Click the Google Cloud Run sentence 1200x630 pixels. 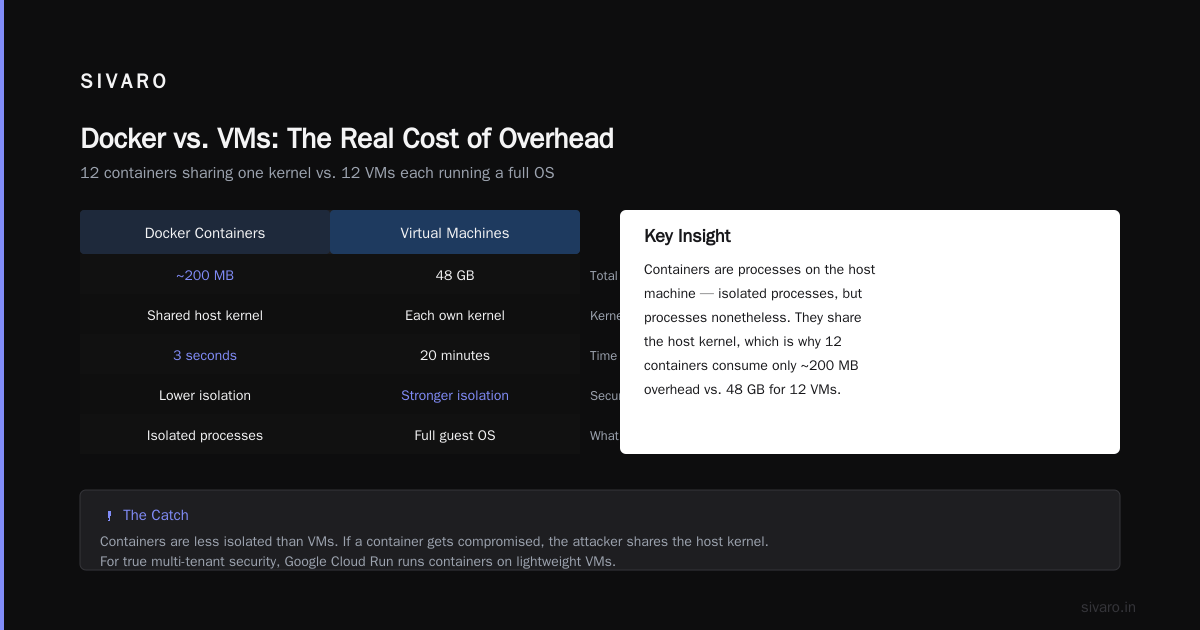[x=358, y=561]
